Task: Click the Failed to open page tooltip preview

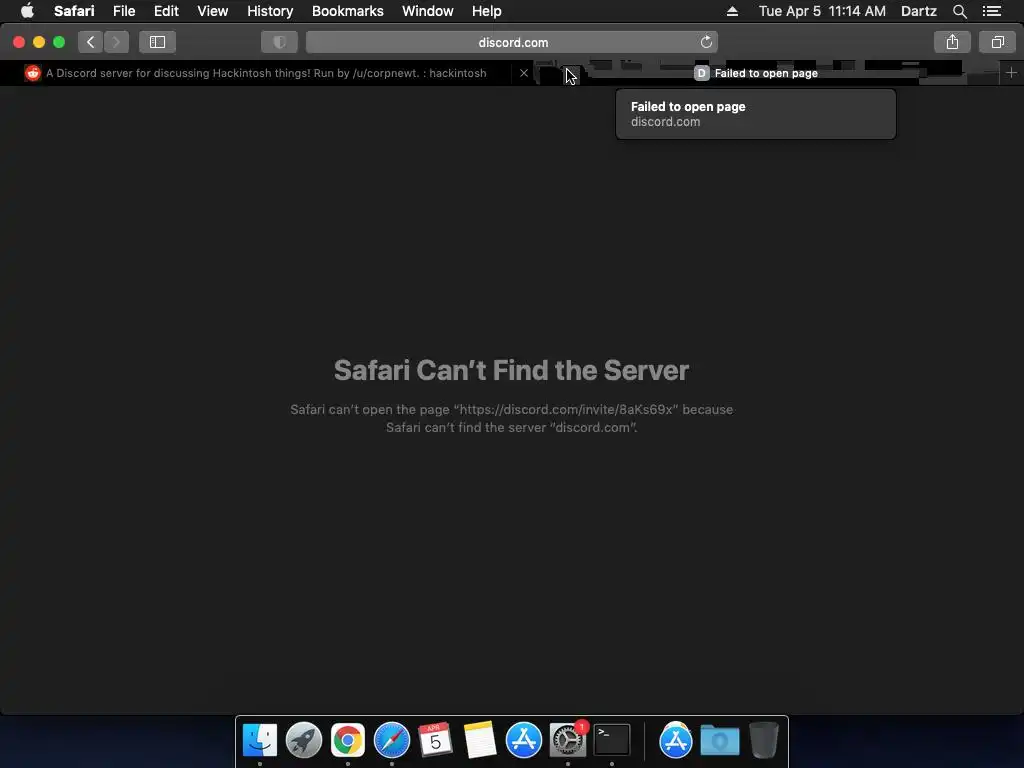Action: [756, 114]
